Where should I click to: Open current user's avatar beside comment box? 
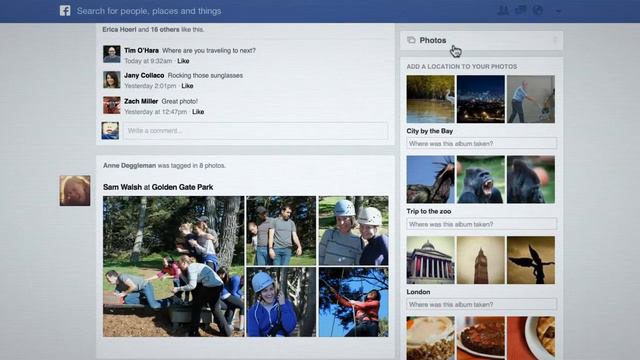[110, 131]
